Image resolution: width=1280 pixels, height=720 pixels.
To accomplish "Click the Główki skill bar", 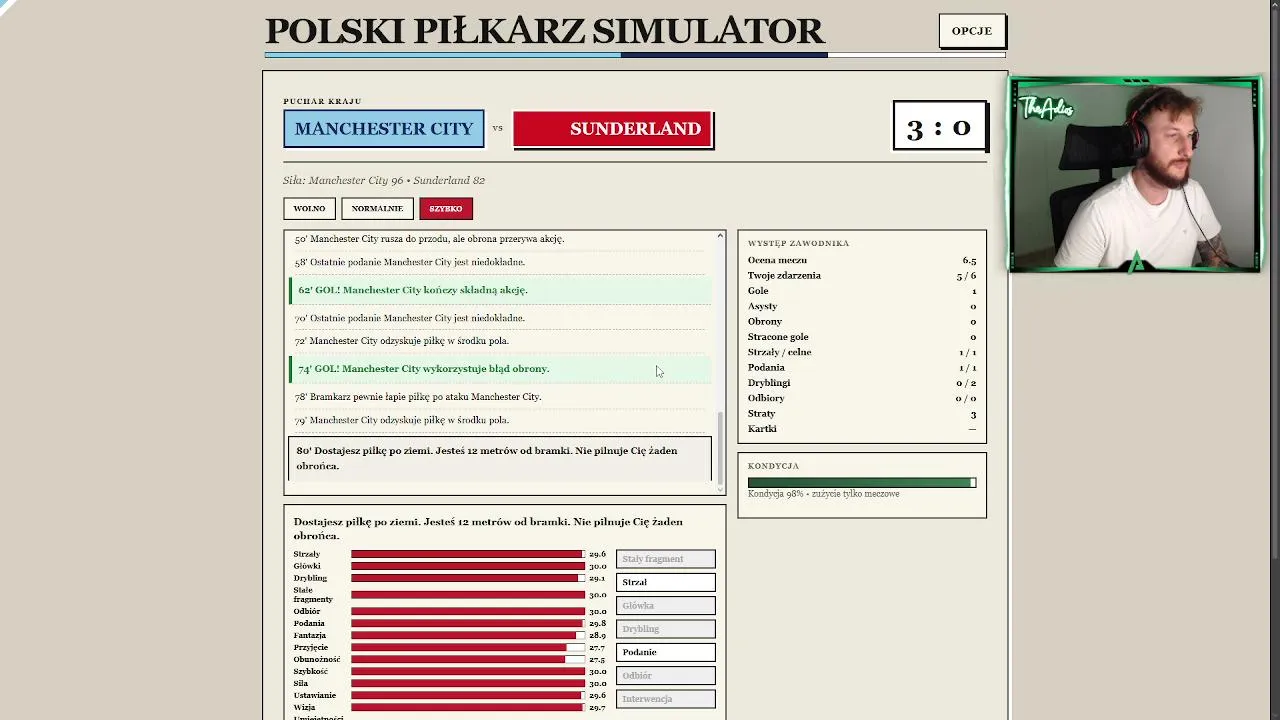I will coord(468,566).
